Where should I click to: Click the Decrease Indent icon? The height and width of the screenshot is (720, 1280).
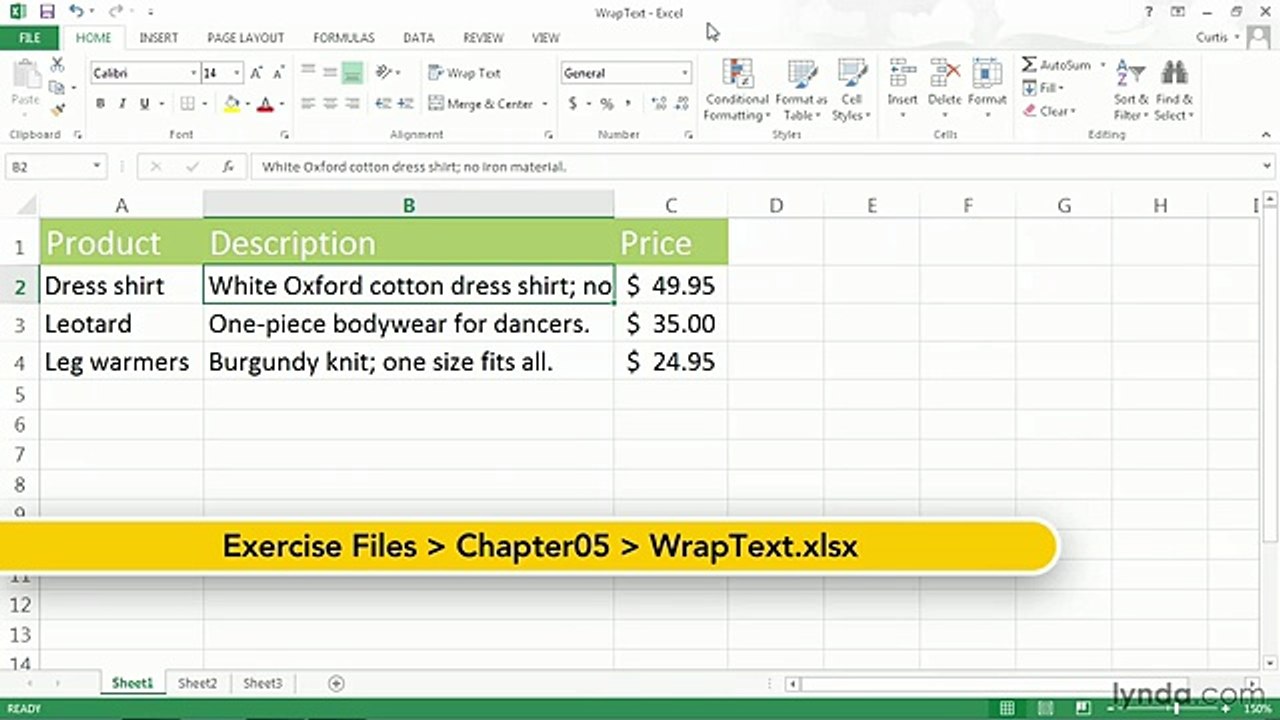[384, 104]
